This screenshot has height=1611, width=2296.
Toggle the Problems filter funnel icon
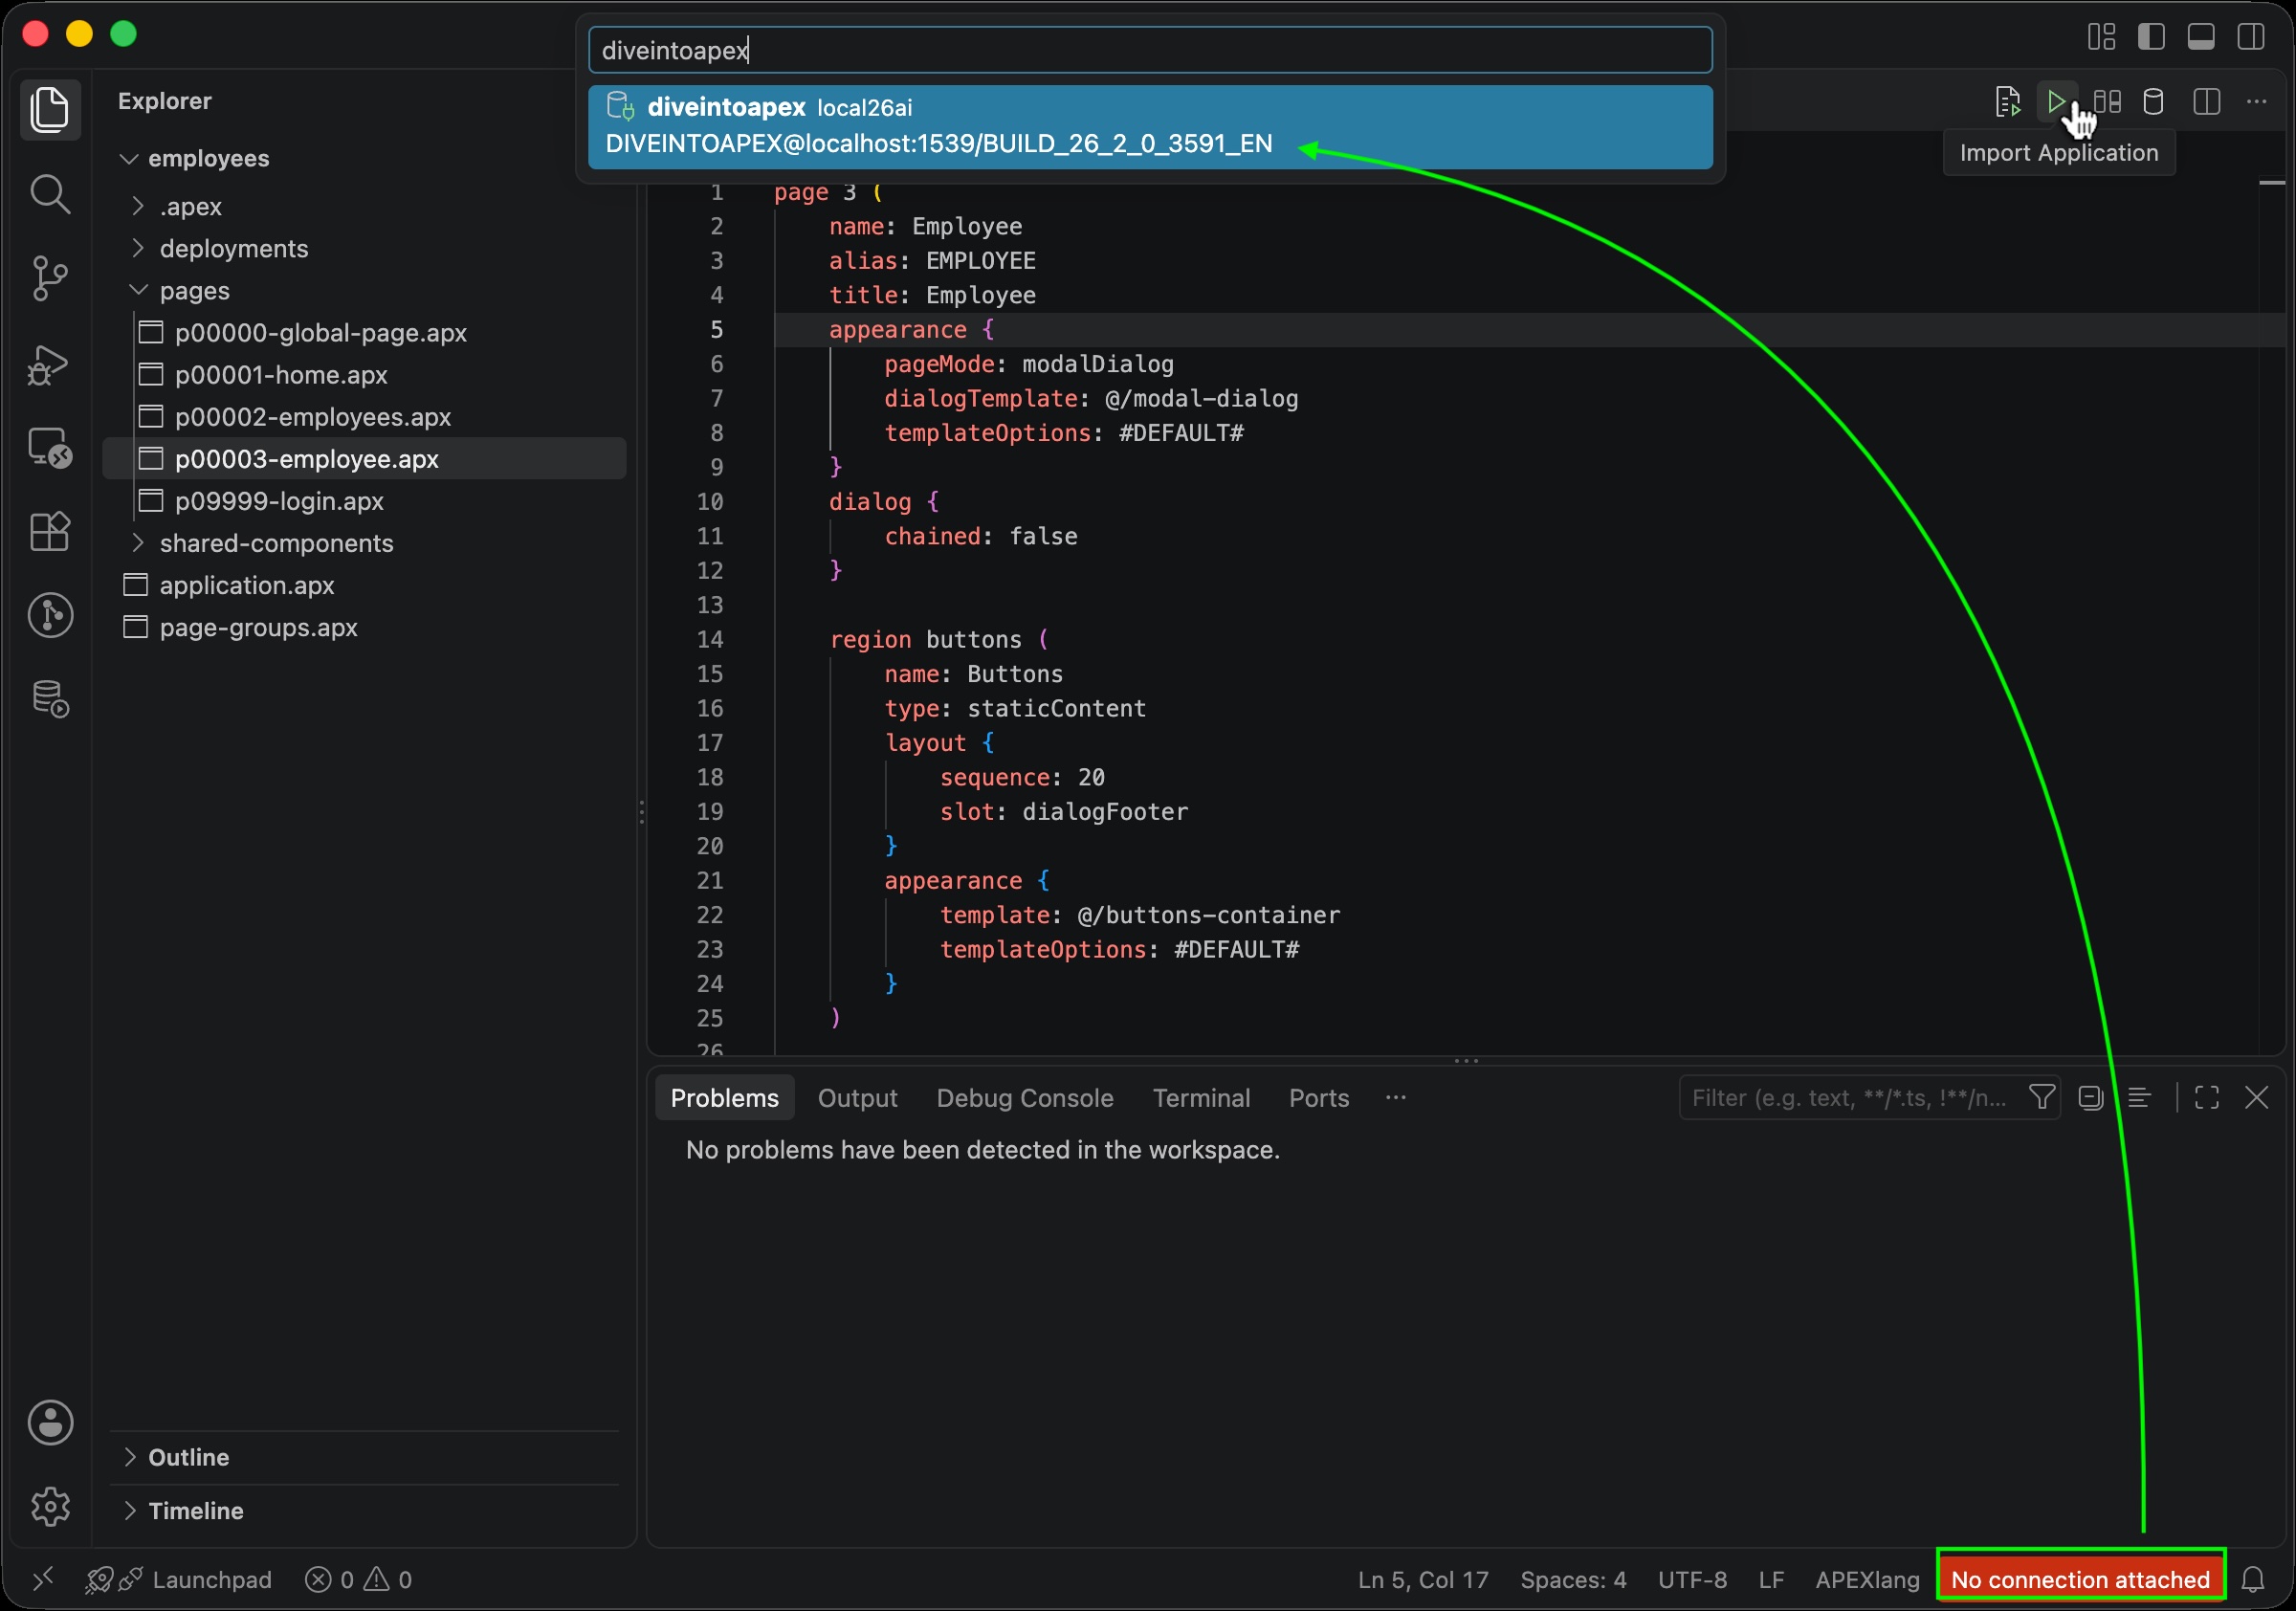click(2042, 1098)
